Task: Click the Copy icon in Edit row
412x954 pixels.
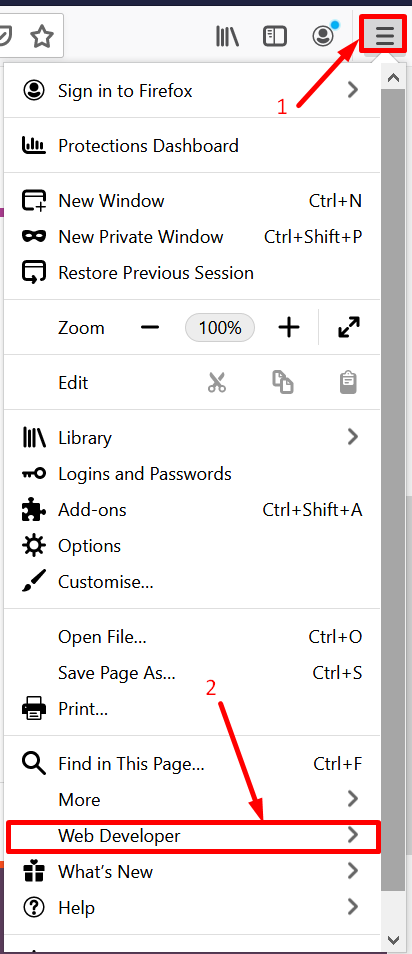Action: click(x=282, y=382)
